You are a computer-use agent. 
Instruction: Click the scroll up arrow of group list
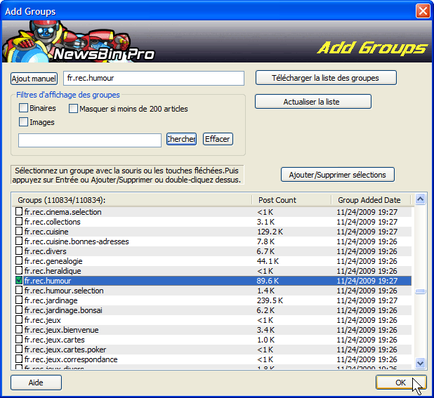click(x=420, y=199)
